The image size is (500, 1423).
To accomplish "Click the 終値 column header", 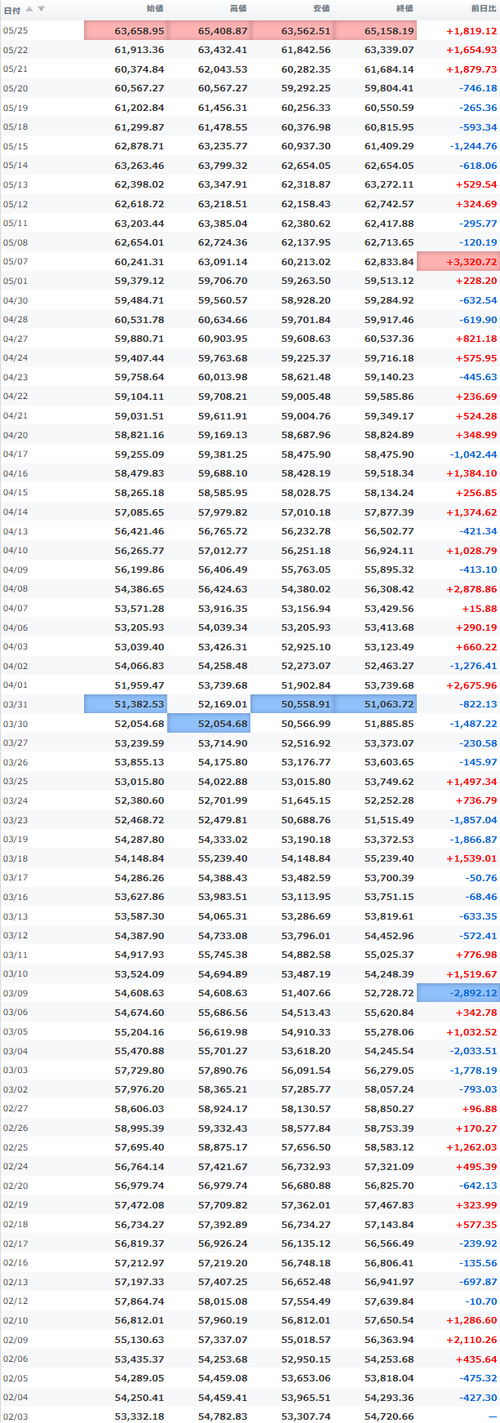I will coord(404,10).
